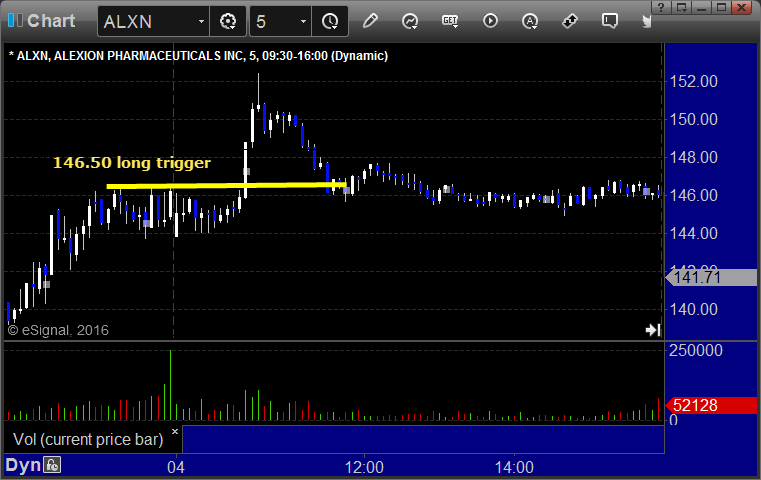Open the help question mark button
The image size is (761, 480).
(x=661, y=7)
